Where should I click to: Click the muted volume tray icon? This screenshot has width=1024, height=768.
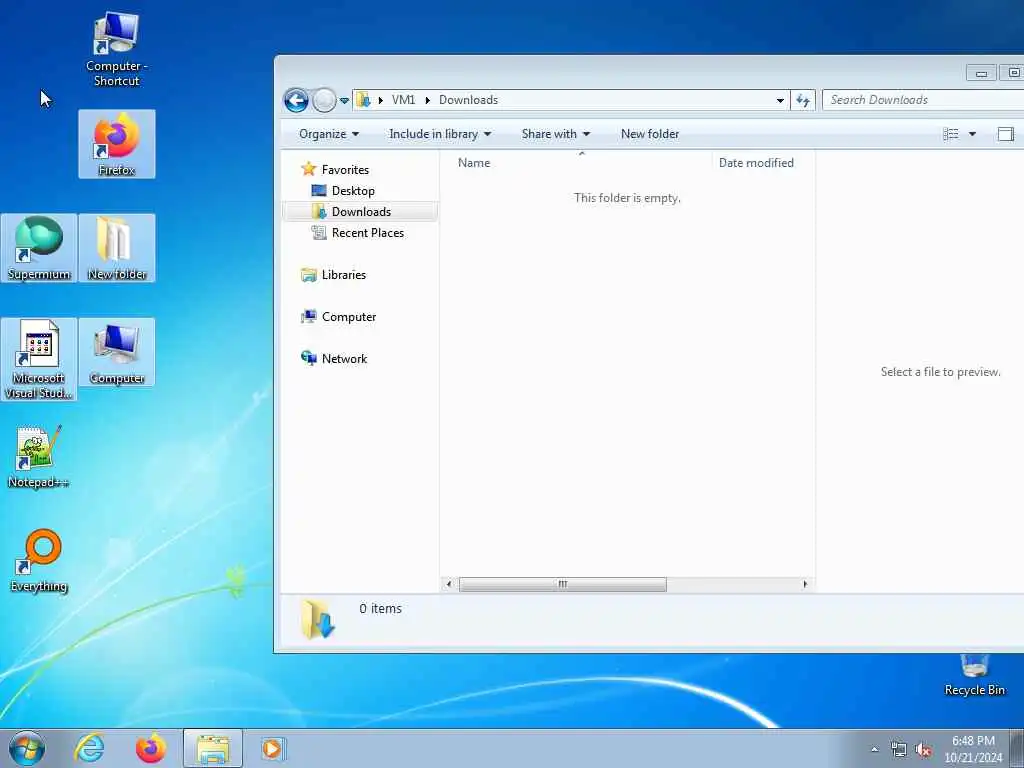coord(923,750)
